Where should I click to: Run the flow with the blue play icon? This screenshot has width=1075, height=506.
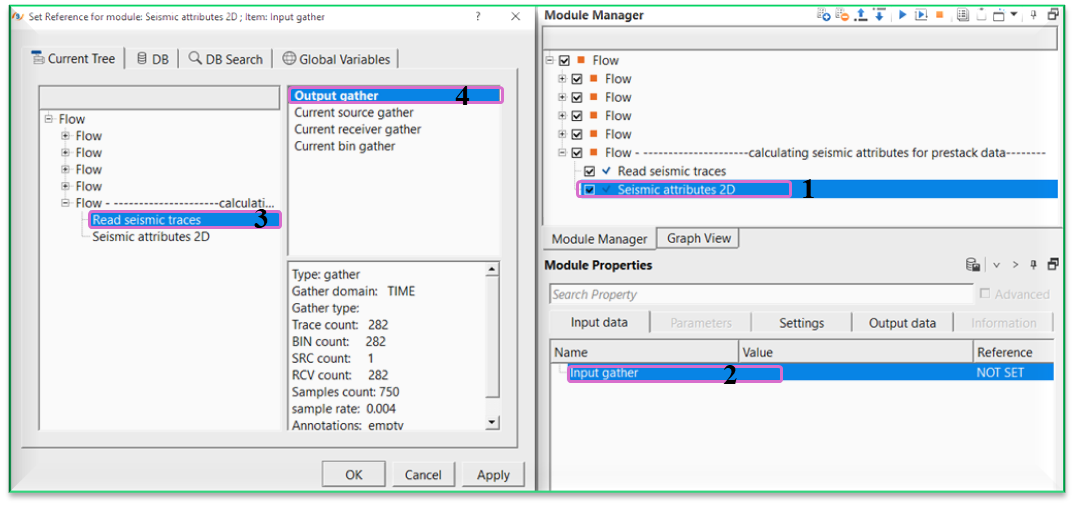(903, 14)
